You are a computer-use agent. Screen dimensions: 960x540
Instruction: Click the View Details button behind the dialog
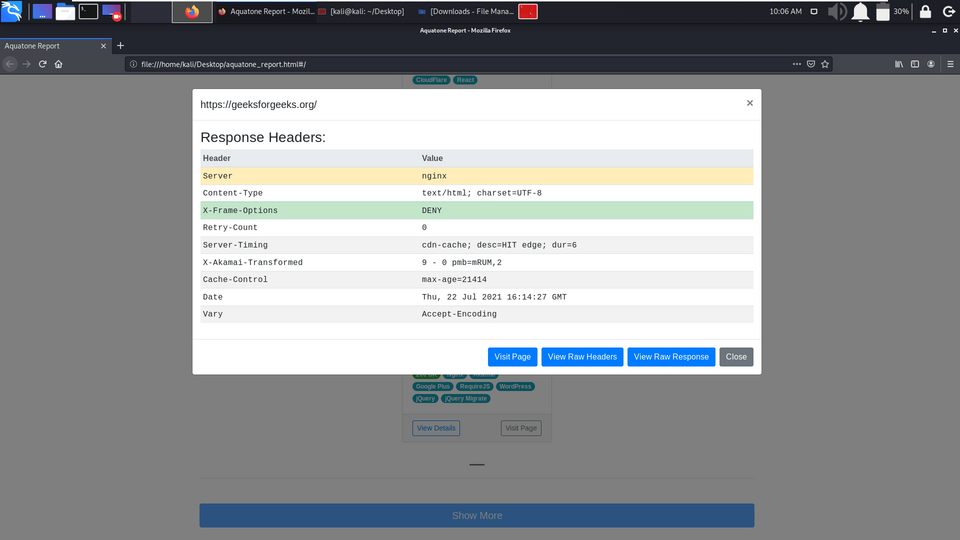436,428
